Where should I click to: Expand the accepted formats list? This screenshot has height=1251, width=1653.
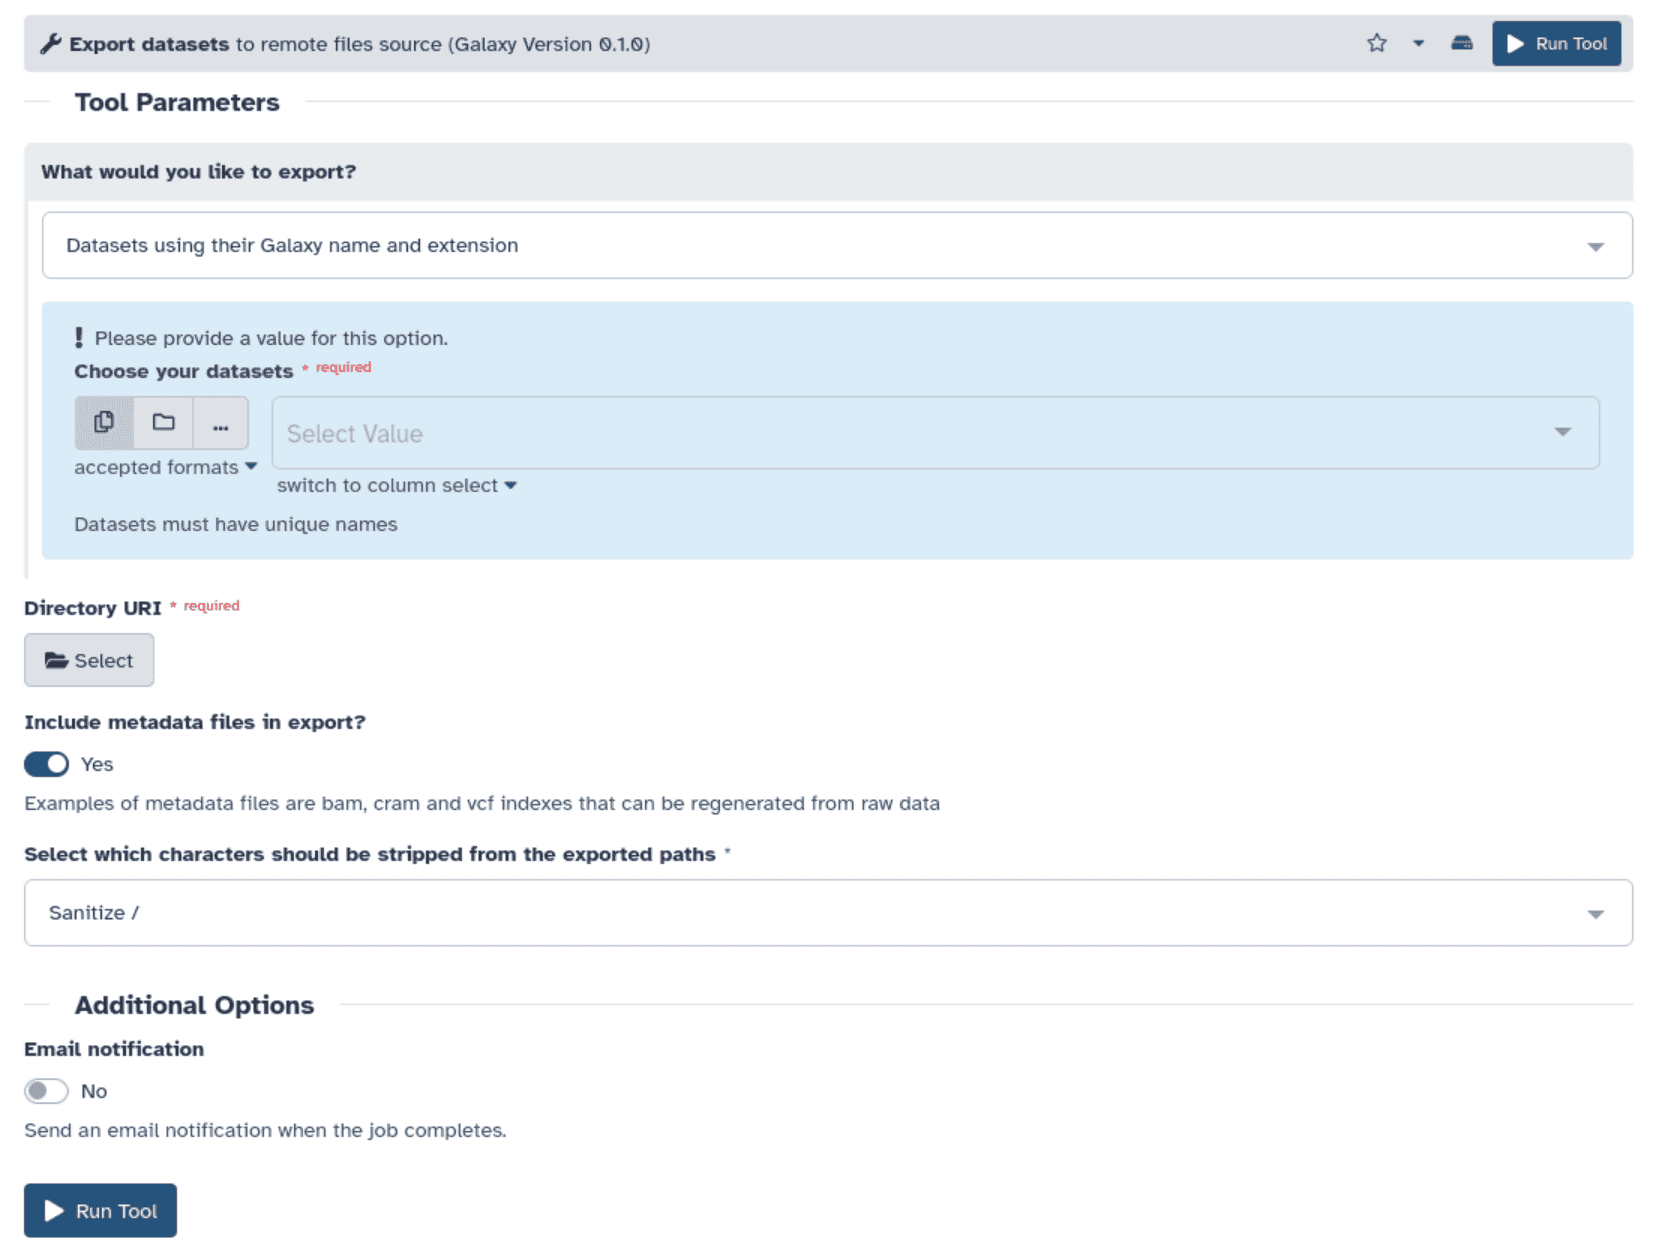(165, 466)
